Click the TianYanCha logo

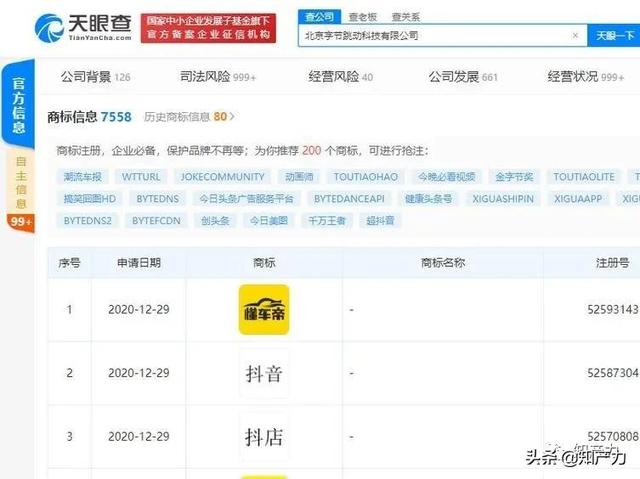point(83,27)
